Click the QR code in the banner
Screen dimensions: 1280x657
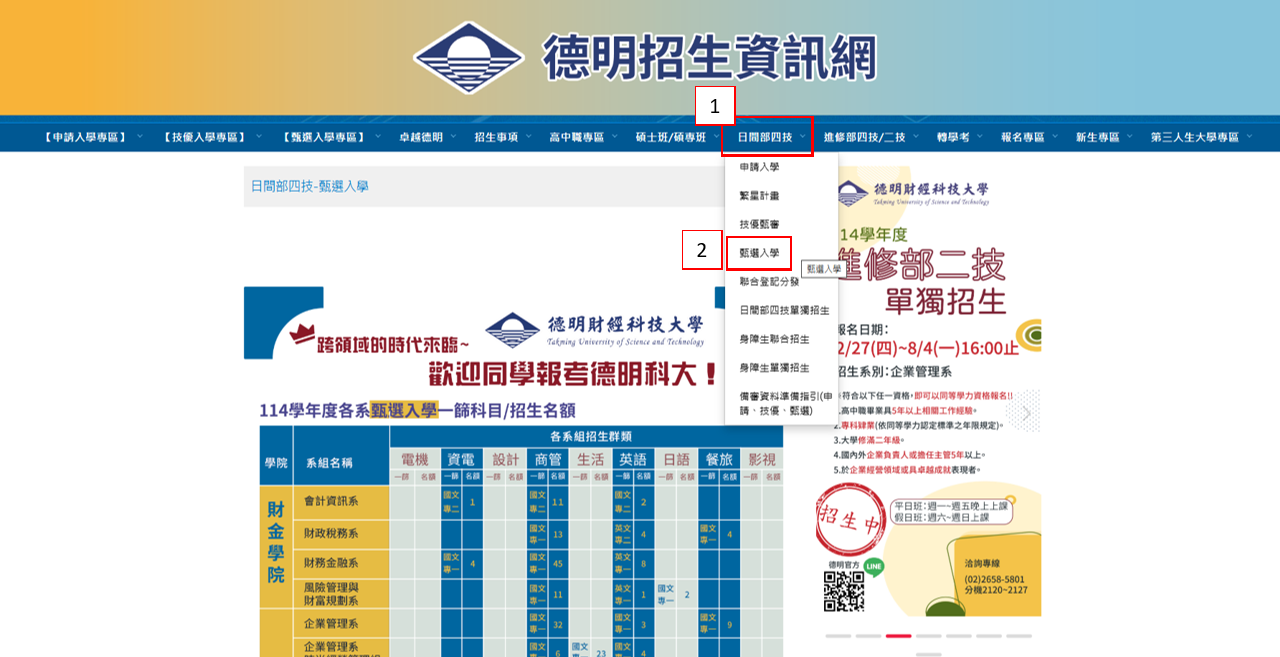pyautogui.click(x=844, y=591)
